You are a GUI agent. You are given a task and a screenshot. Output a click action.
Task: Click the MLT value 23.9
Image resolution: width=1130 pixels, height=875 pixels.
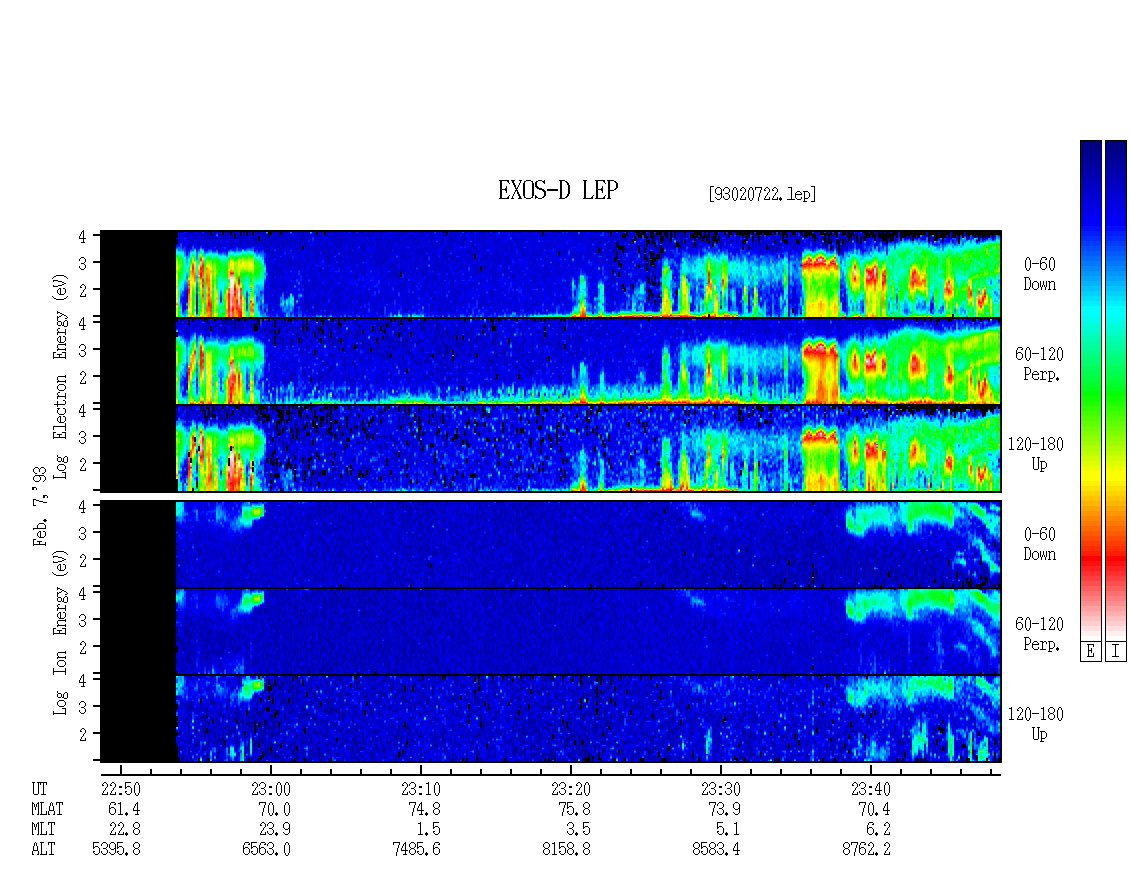point(275,830)
